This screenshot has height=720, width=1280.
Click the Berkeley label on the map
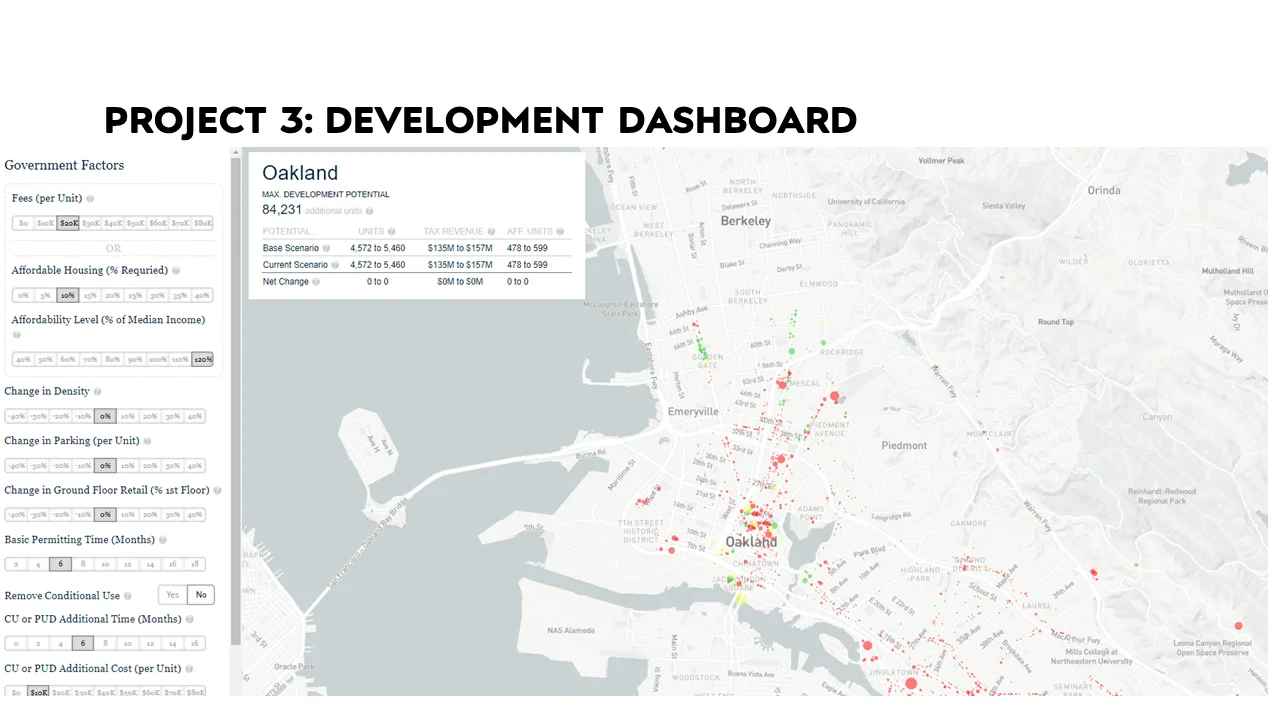click(x=746, y=221)
